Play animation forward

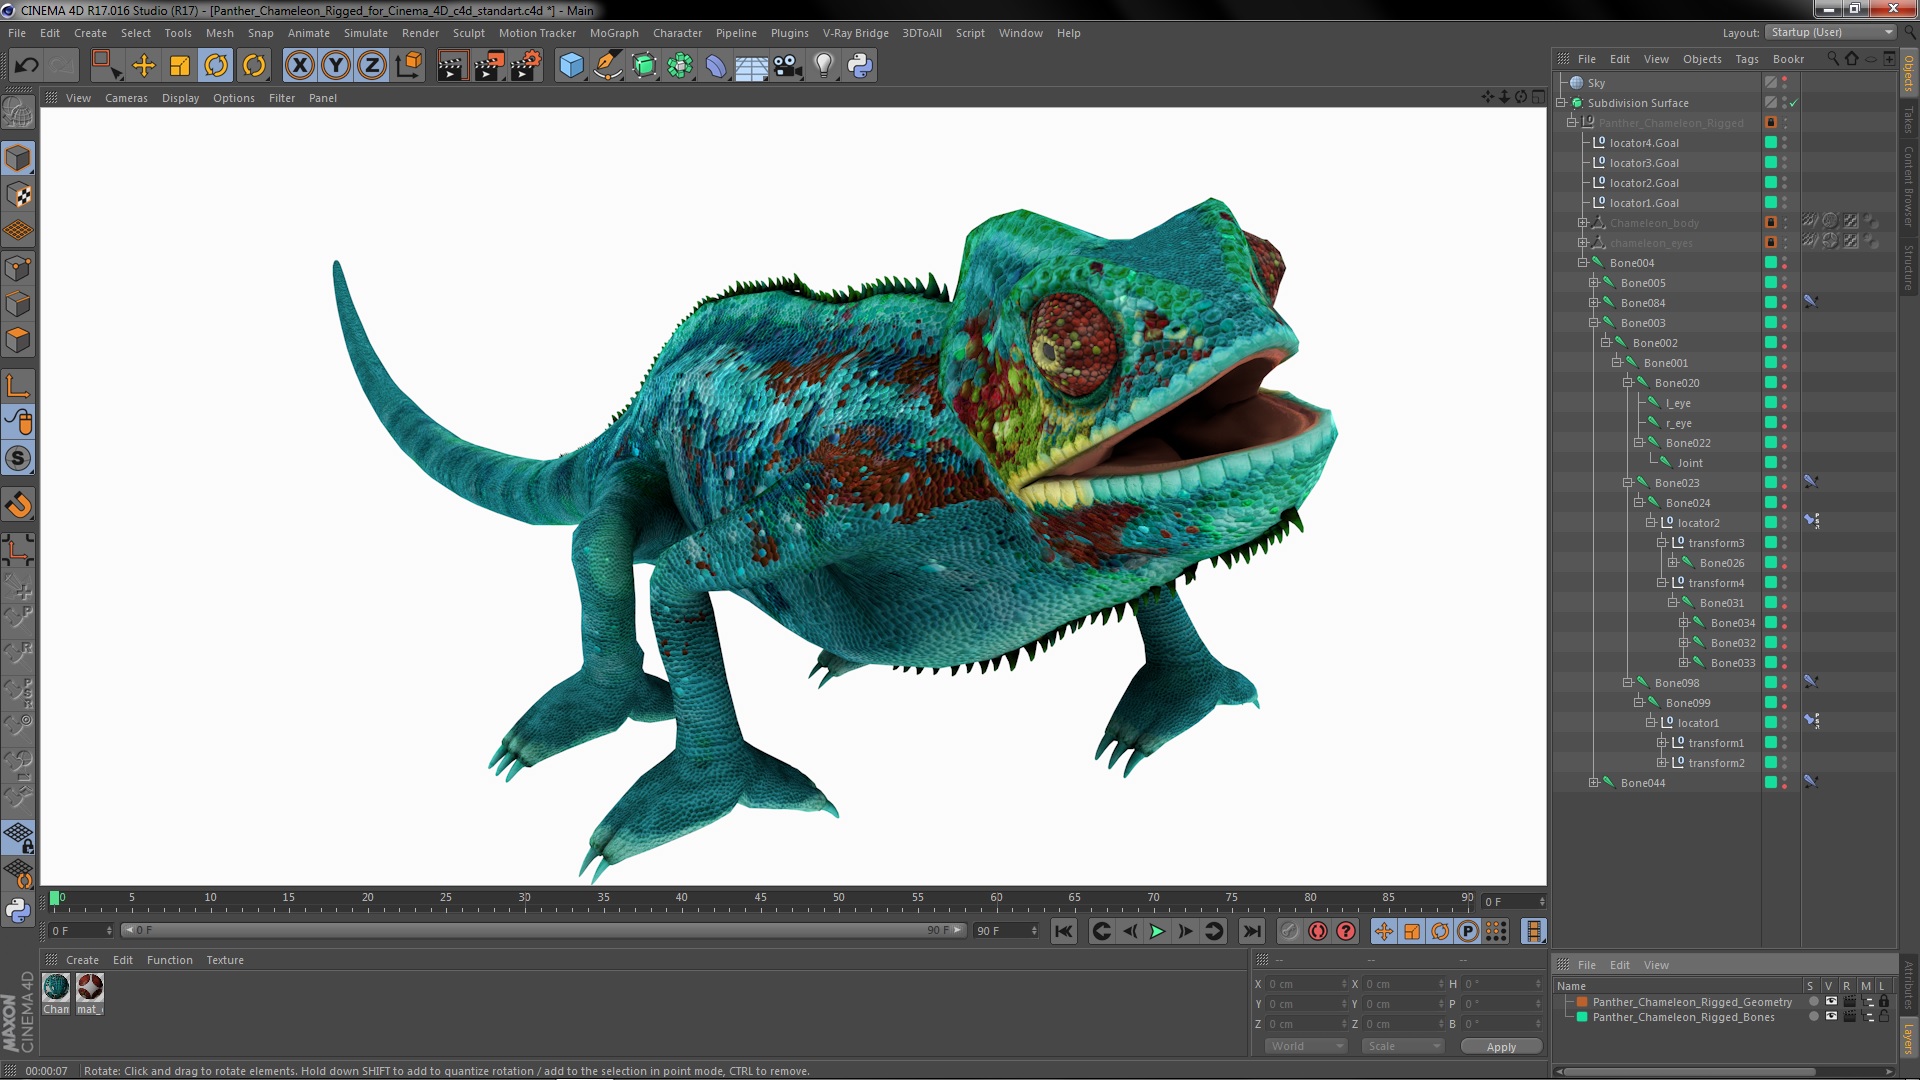pos(1157,932)
